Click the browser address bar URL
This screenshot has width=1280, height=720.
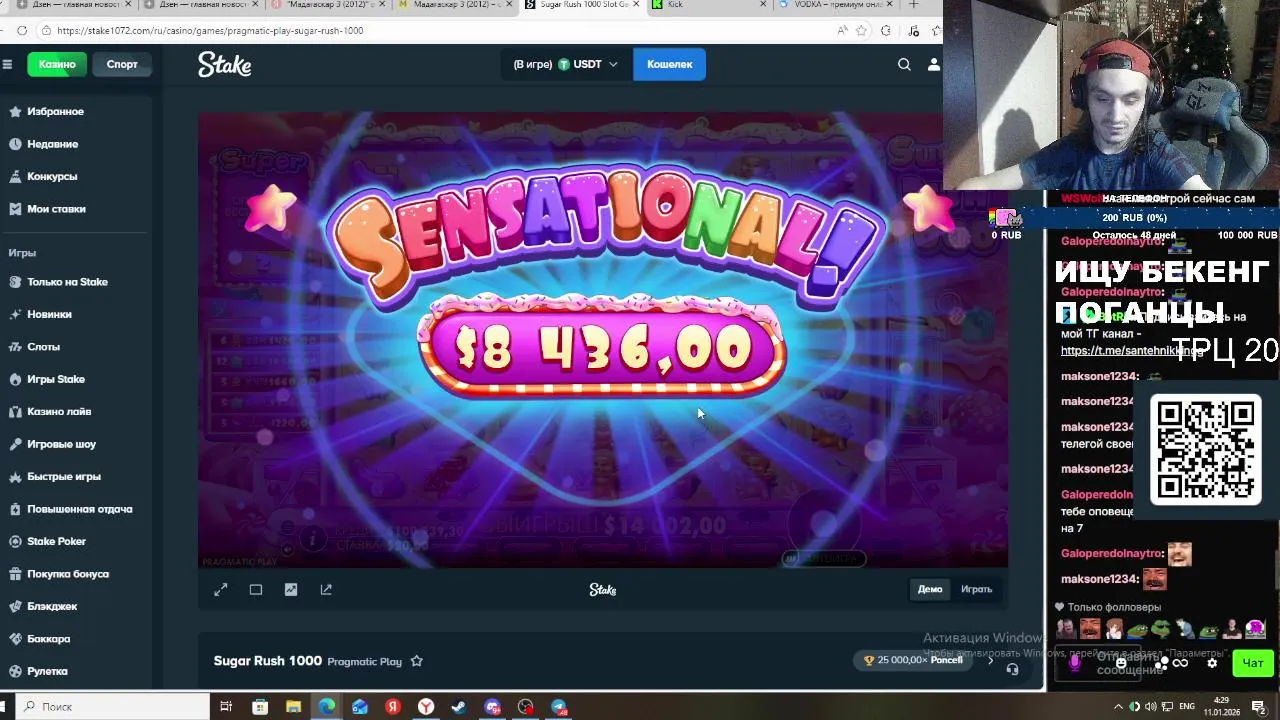click(210, 30)
